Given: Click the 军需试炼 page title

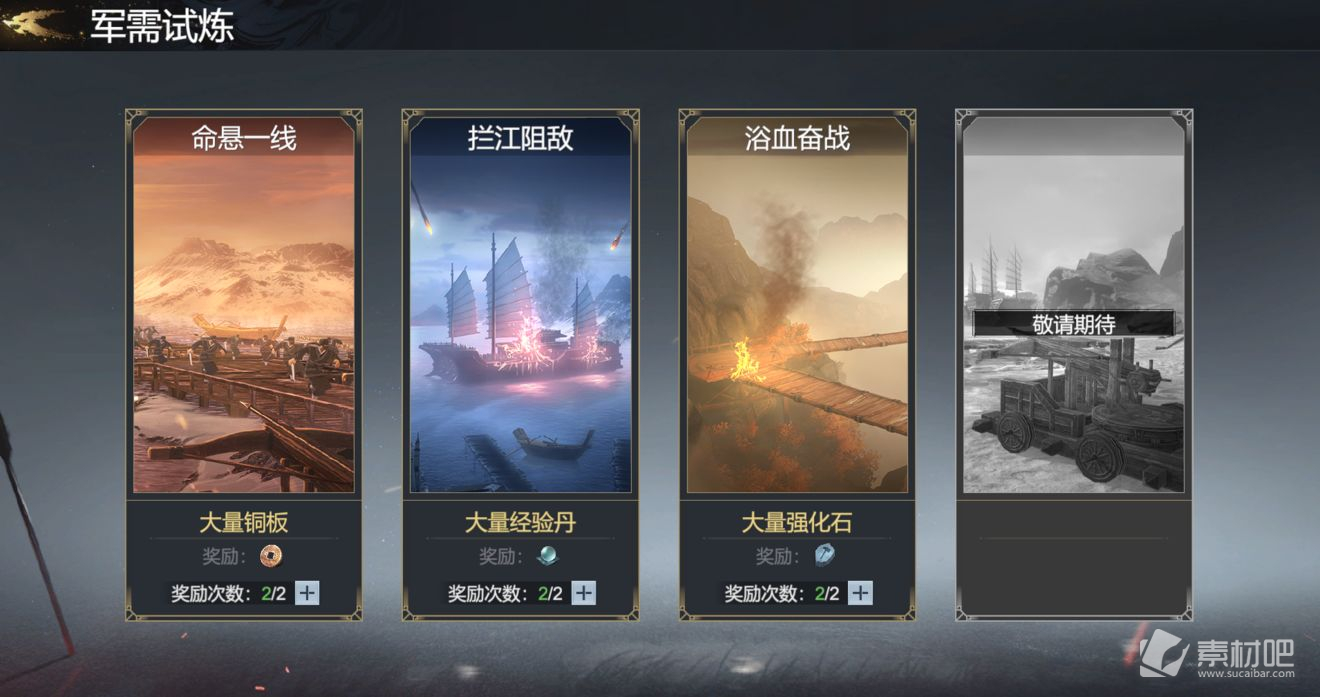Looking at the screenshot, I should tap(162, 26).
